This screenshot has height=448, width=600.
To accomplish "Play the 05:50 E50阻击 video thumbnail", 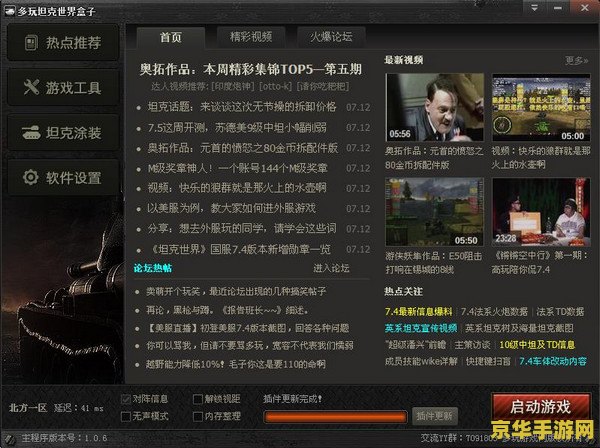I will tap(434, 212).
